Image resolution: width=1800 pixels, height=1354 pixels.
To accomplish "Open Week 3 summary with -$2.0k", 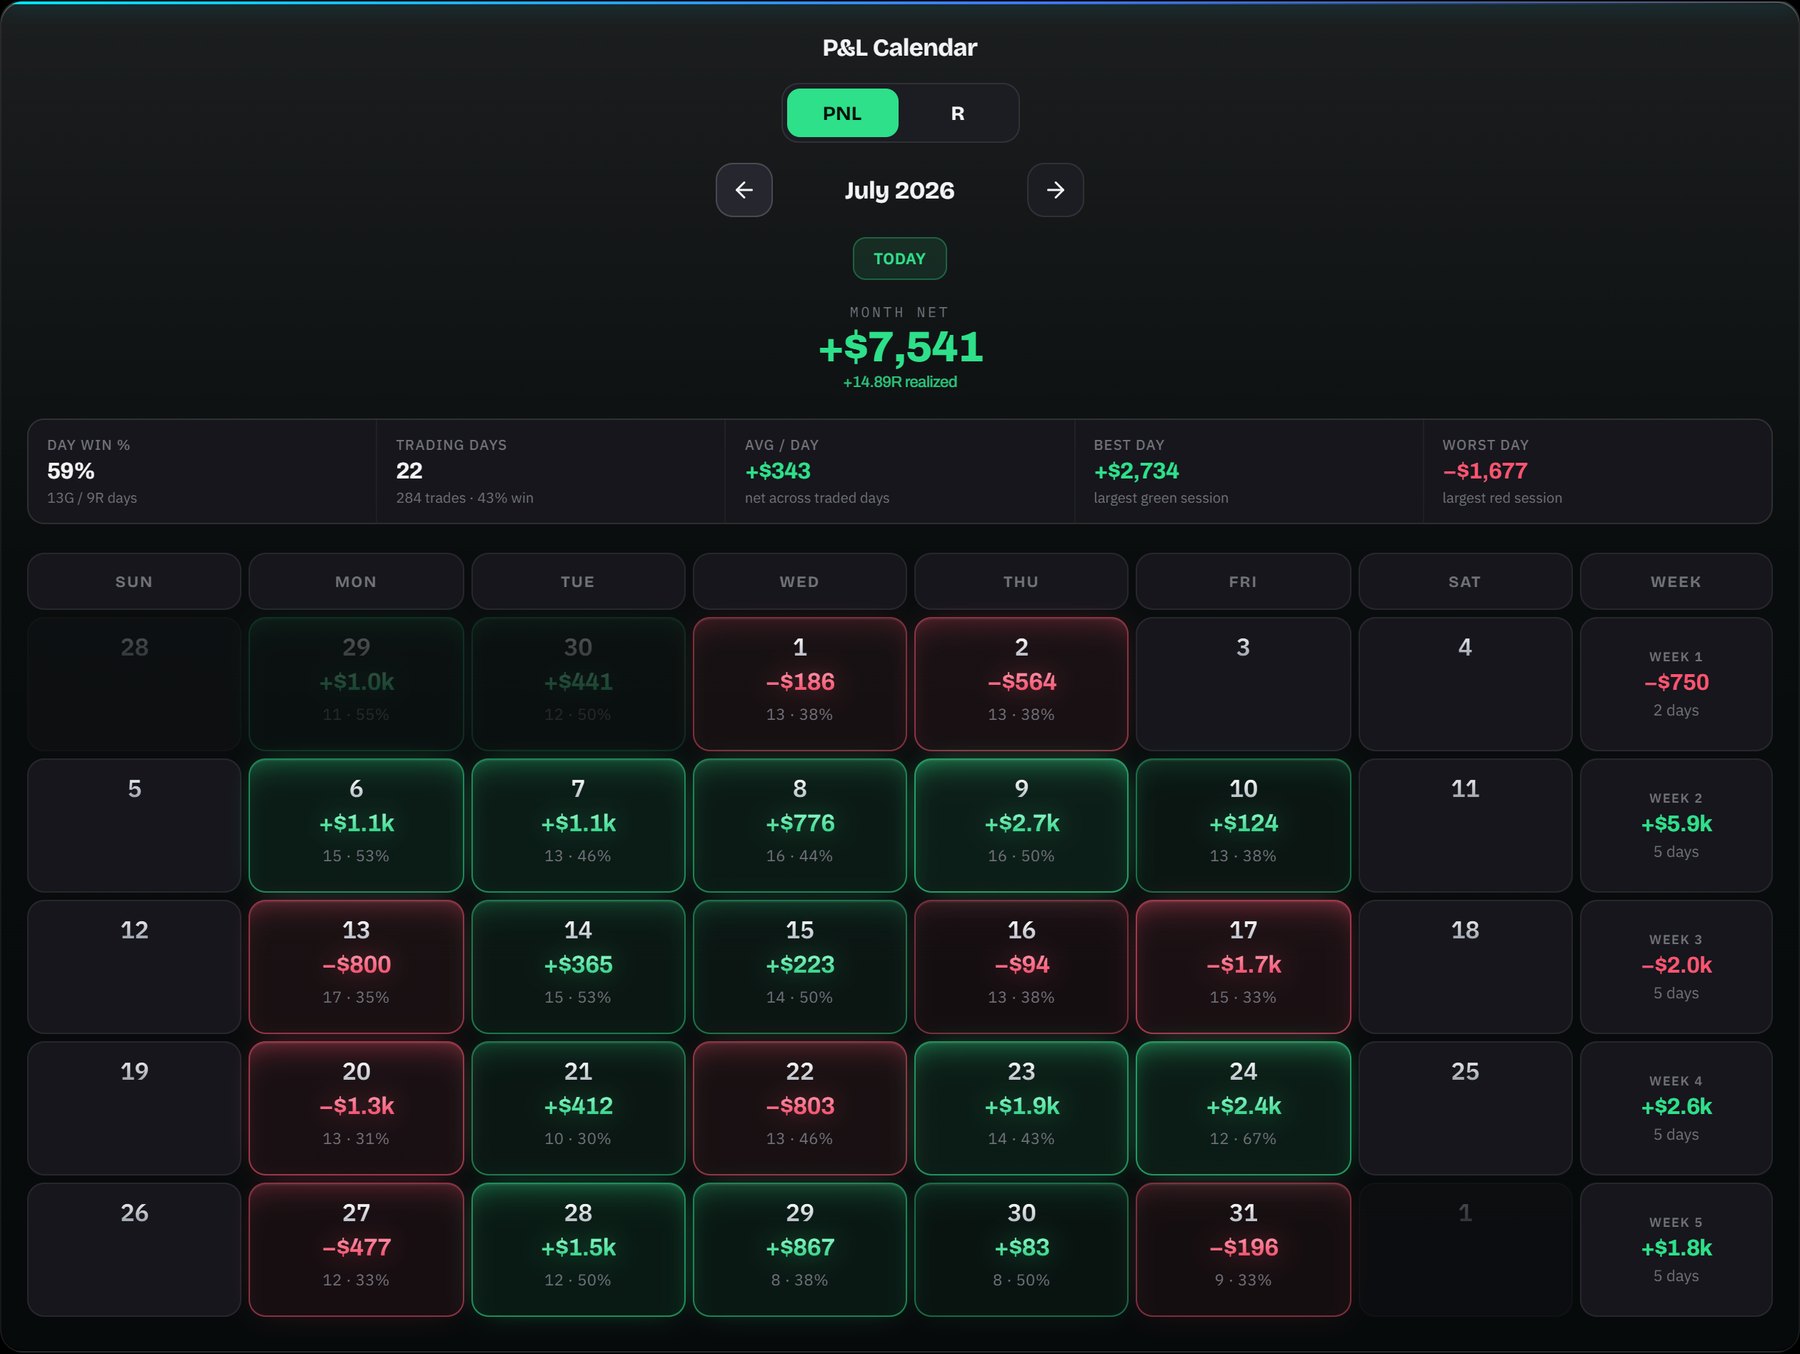I will pos(1676,967).
